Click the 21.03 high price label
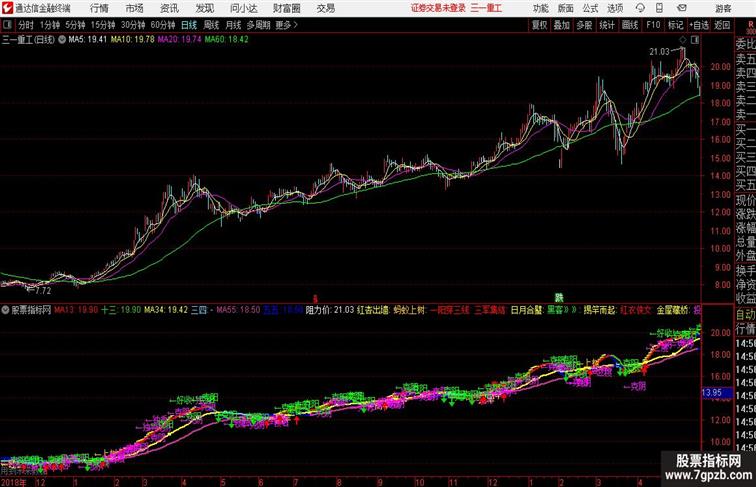 coord(659,52)
